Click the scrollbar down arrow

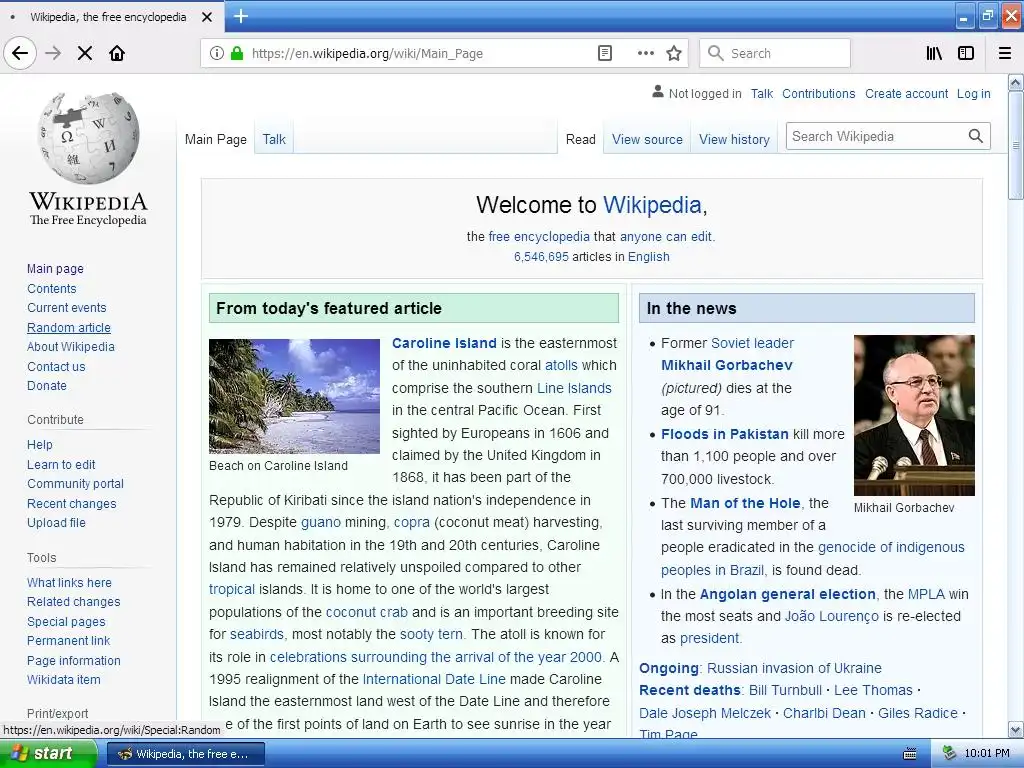coord(1016,729)
